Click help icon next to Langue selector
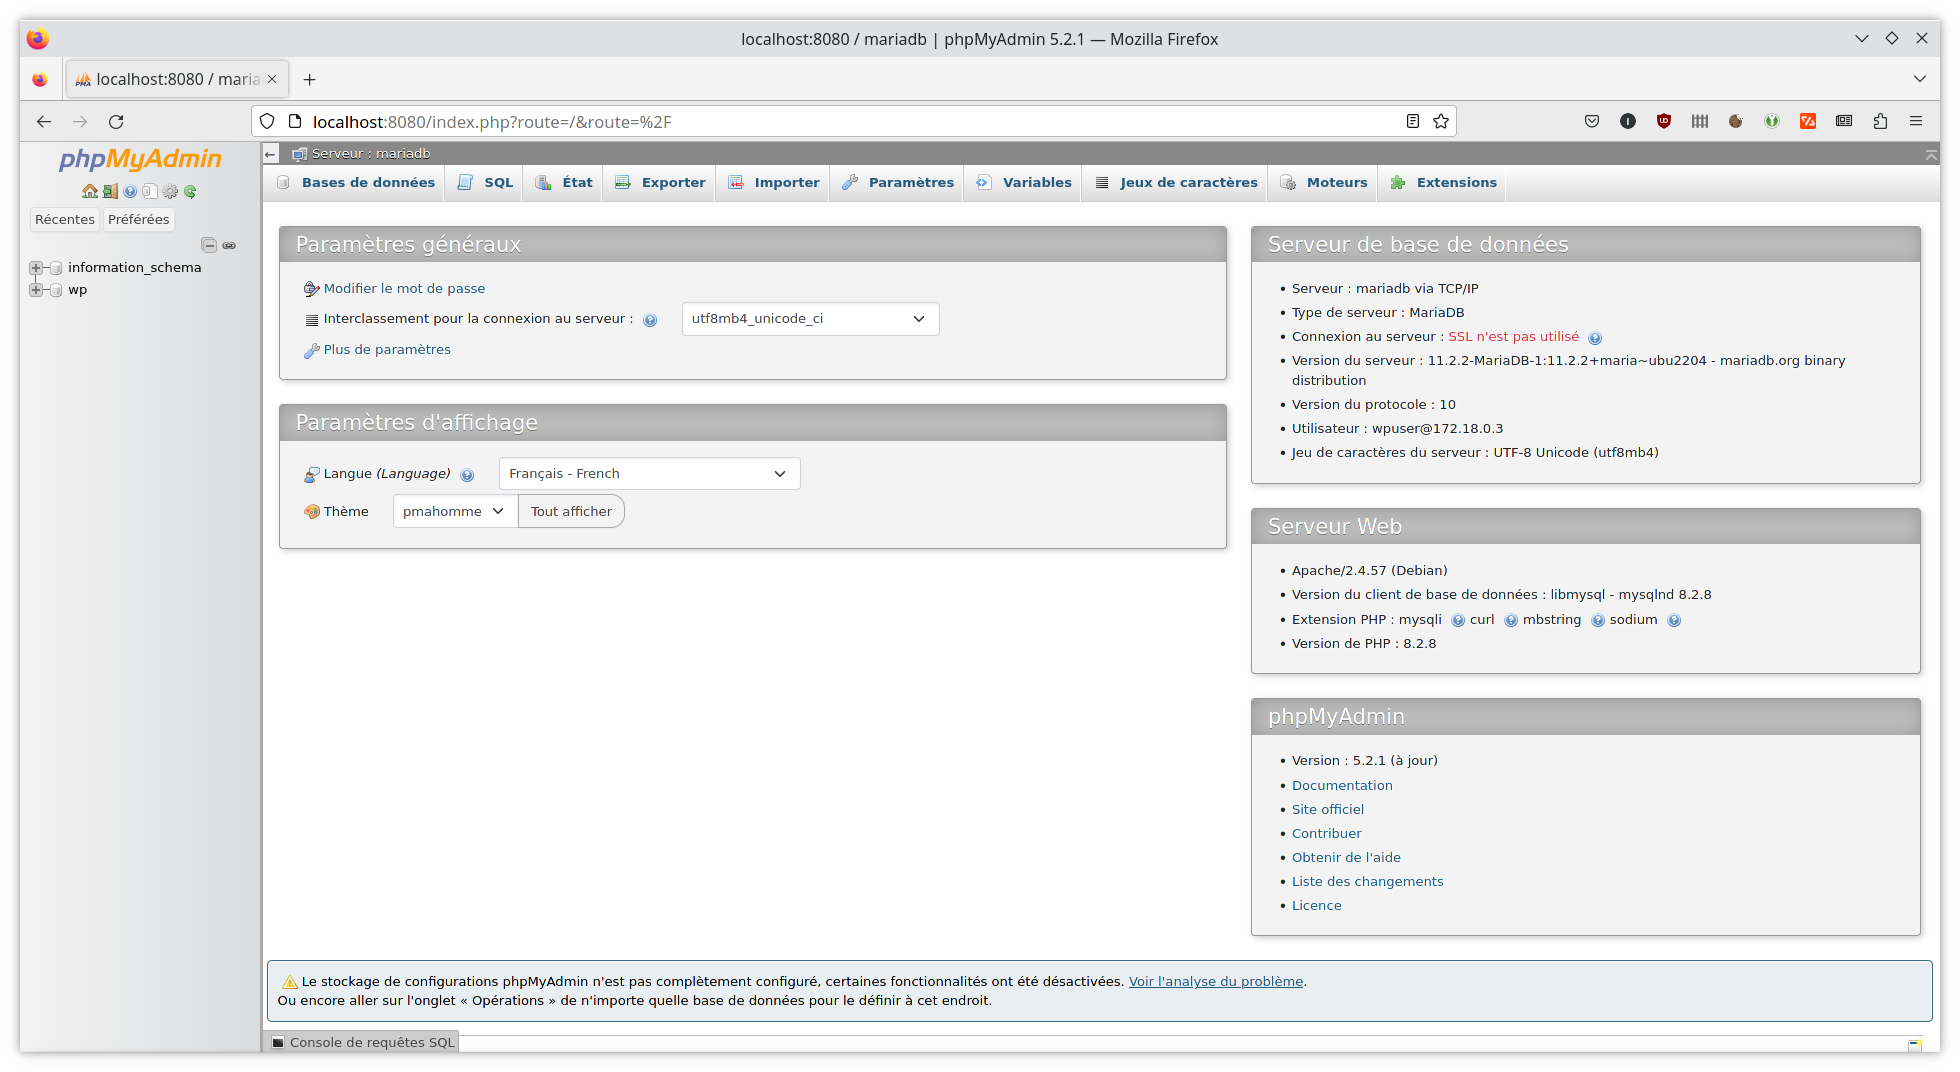This screenshot has height=1072, width=1960. click(467, 474)
